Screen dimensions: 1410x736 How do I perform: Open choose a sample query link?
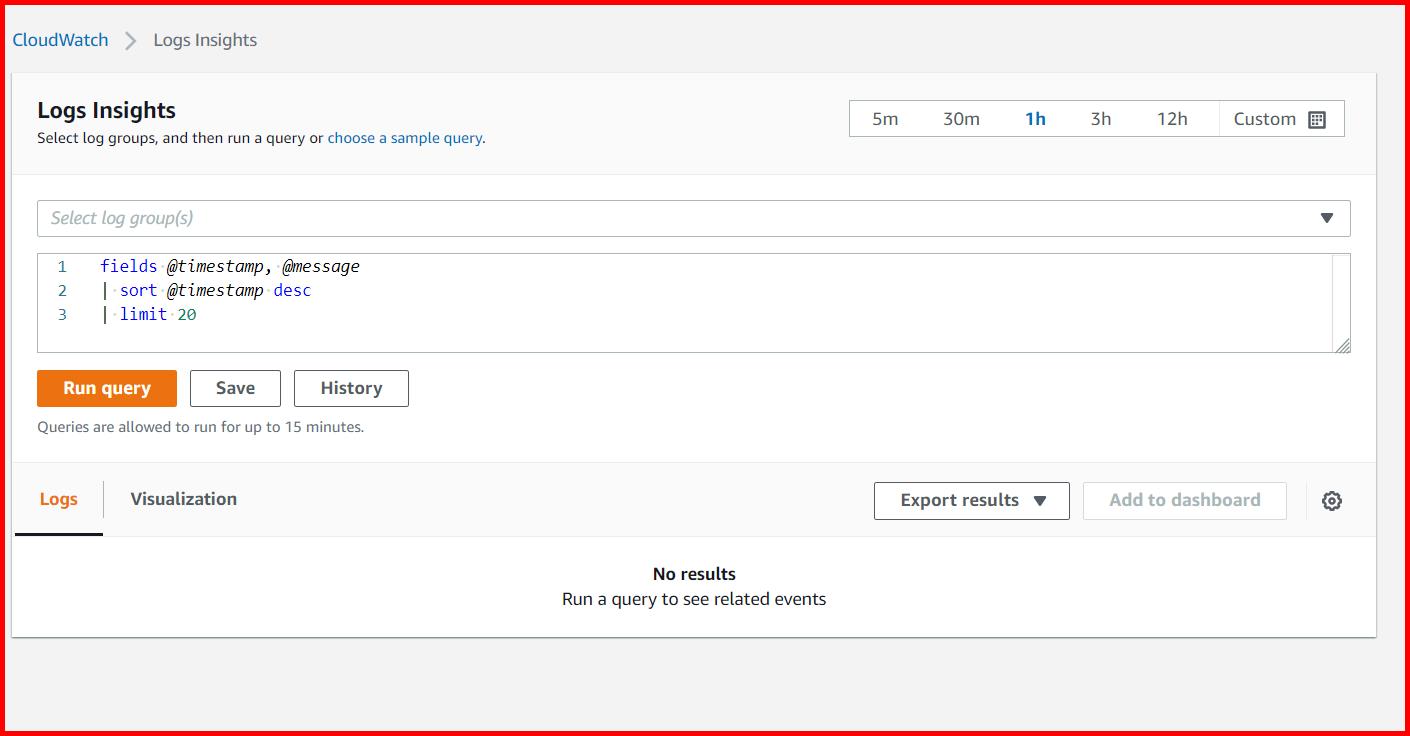[x=403, y=138]
